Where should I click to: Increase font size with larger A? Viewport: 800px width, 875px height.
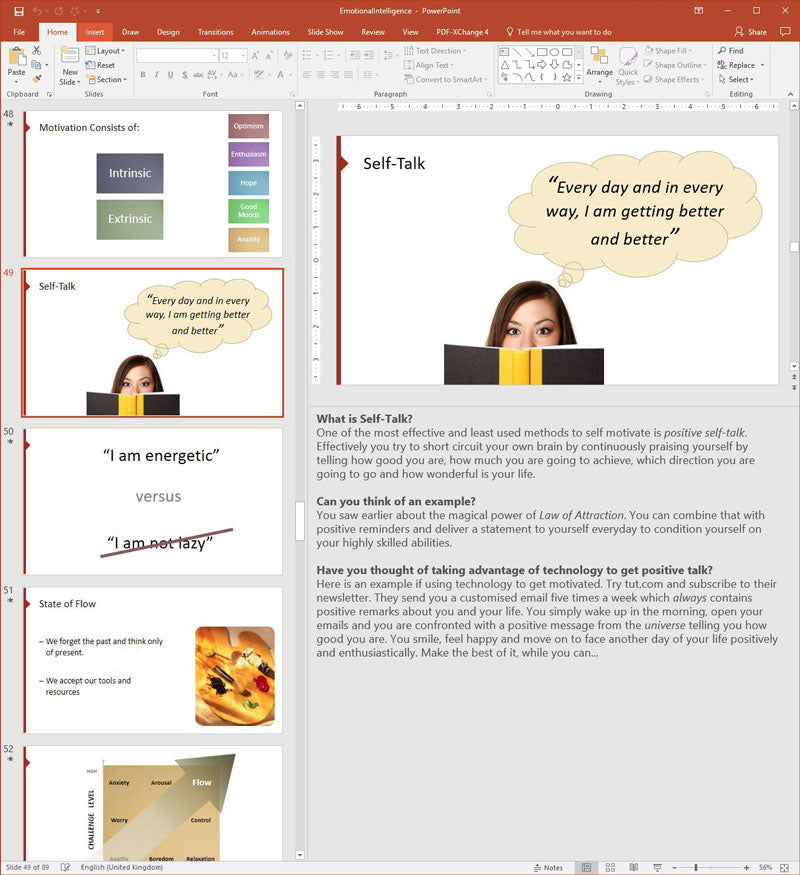pyautogui.click(x=256, y=56)
